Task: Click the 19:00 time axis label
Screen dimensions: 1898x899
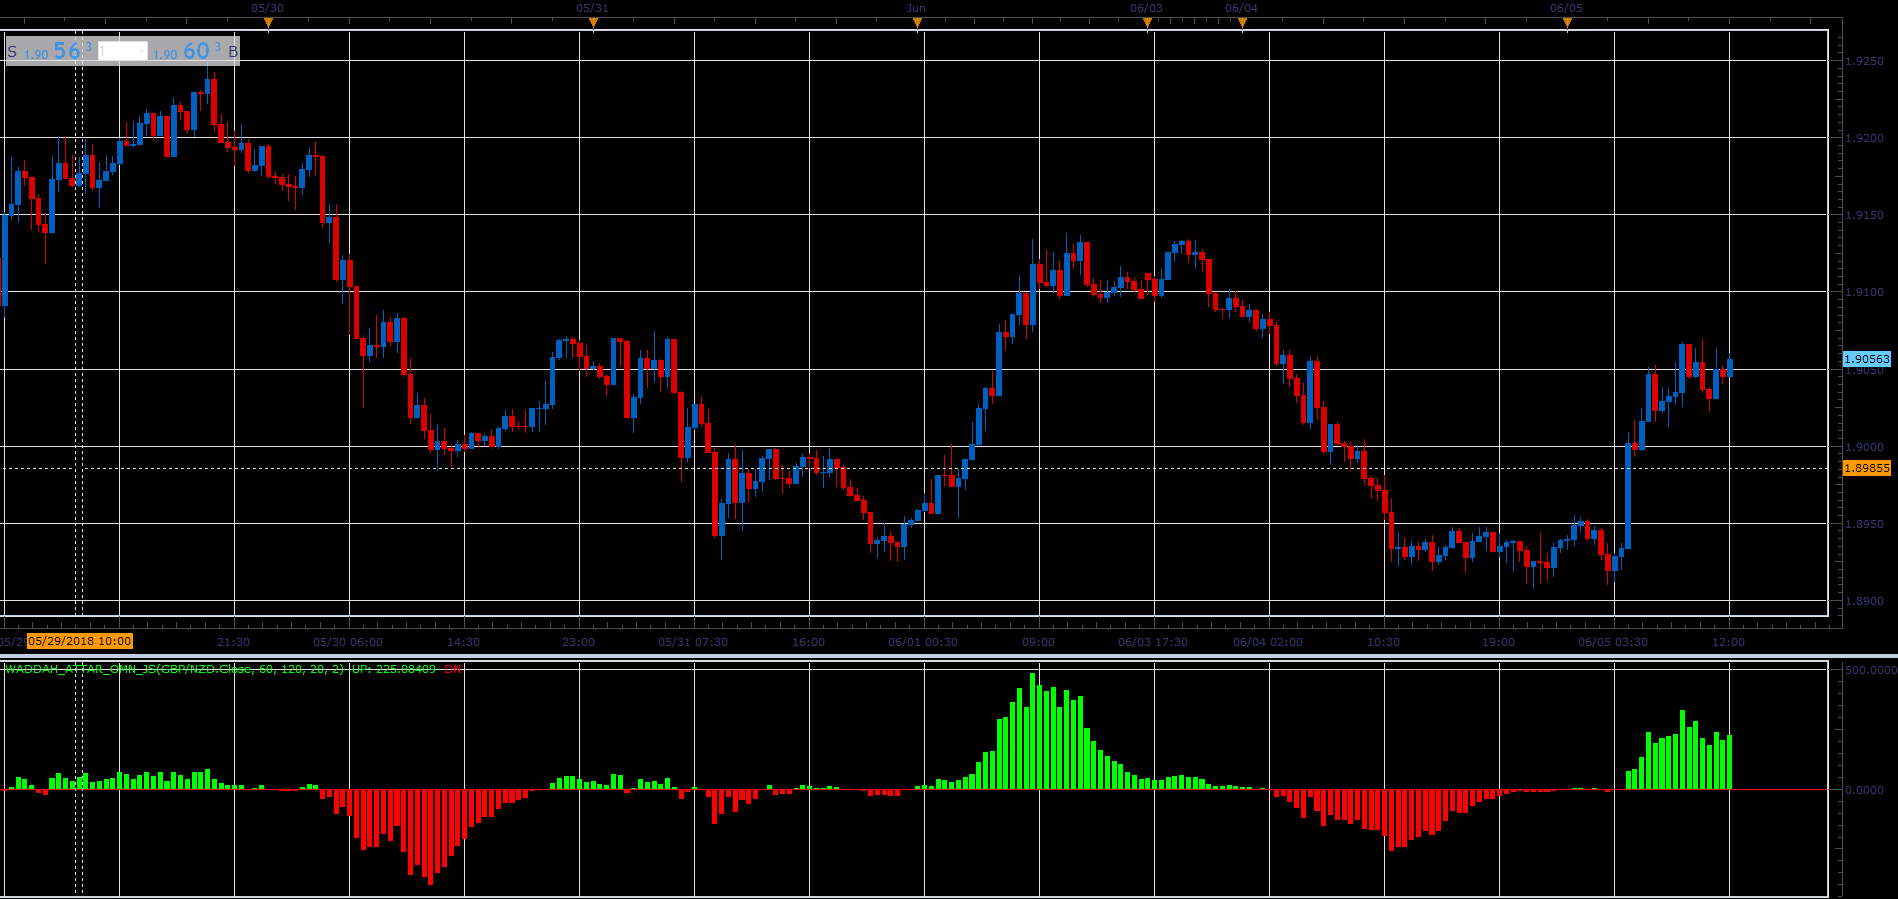Action: pyautogui.click(x=1498, y=642)
